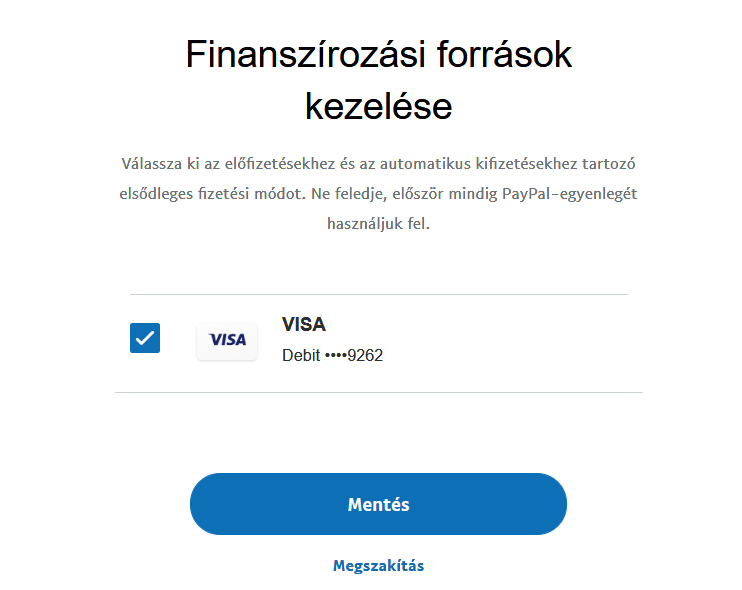Image resolution: width=742 pixels, height=590 pixels.
Task: Click the word "kezelése" in the title
Action: 378,106
